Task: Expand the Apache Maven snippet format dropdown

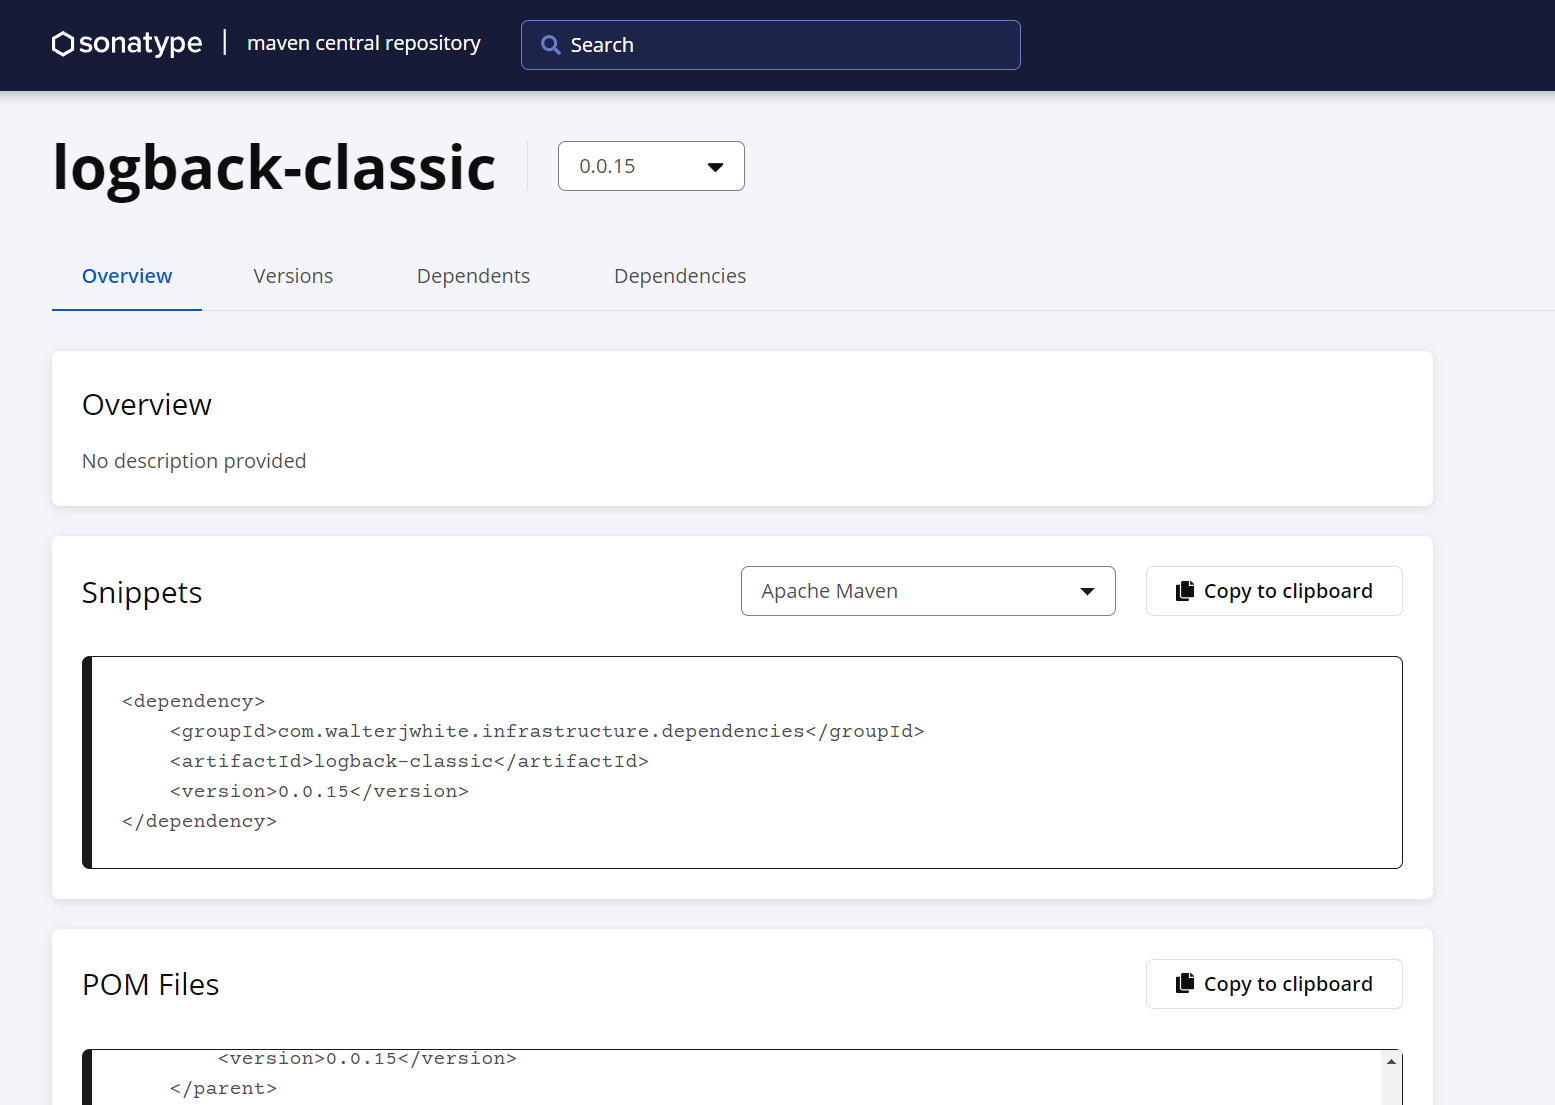Action: pyautogui.click(x=927, y=591)
